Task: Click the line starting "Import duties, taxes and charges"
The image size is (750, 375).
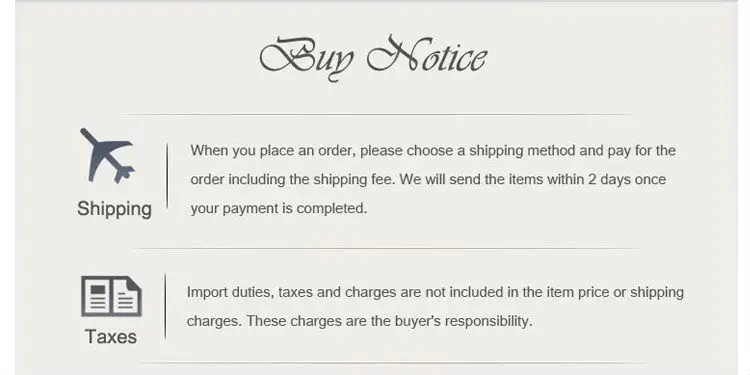Action: pos(435,292)
